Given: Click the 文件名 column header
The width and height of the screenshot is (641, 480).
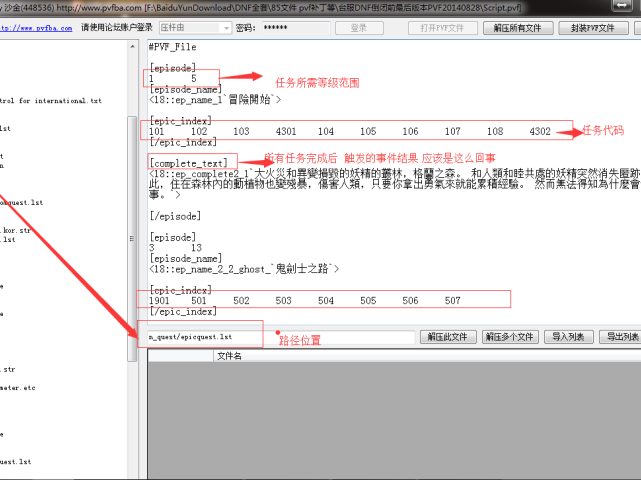Looking at the screenshot, I should click(x=229, y=355).
